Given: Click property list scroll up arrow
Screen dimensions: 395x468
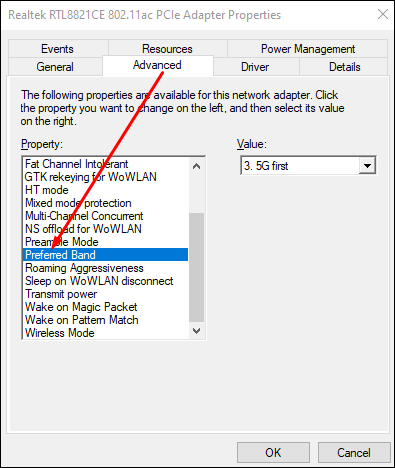Looking at the screenshot, I should (x=197, y=166).
